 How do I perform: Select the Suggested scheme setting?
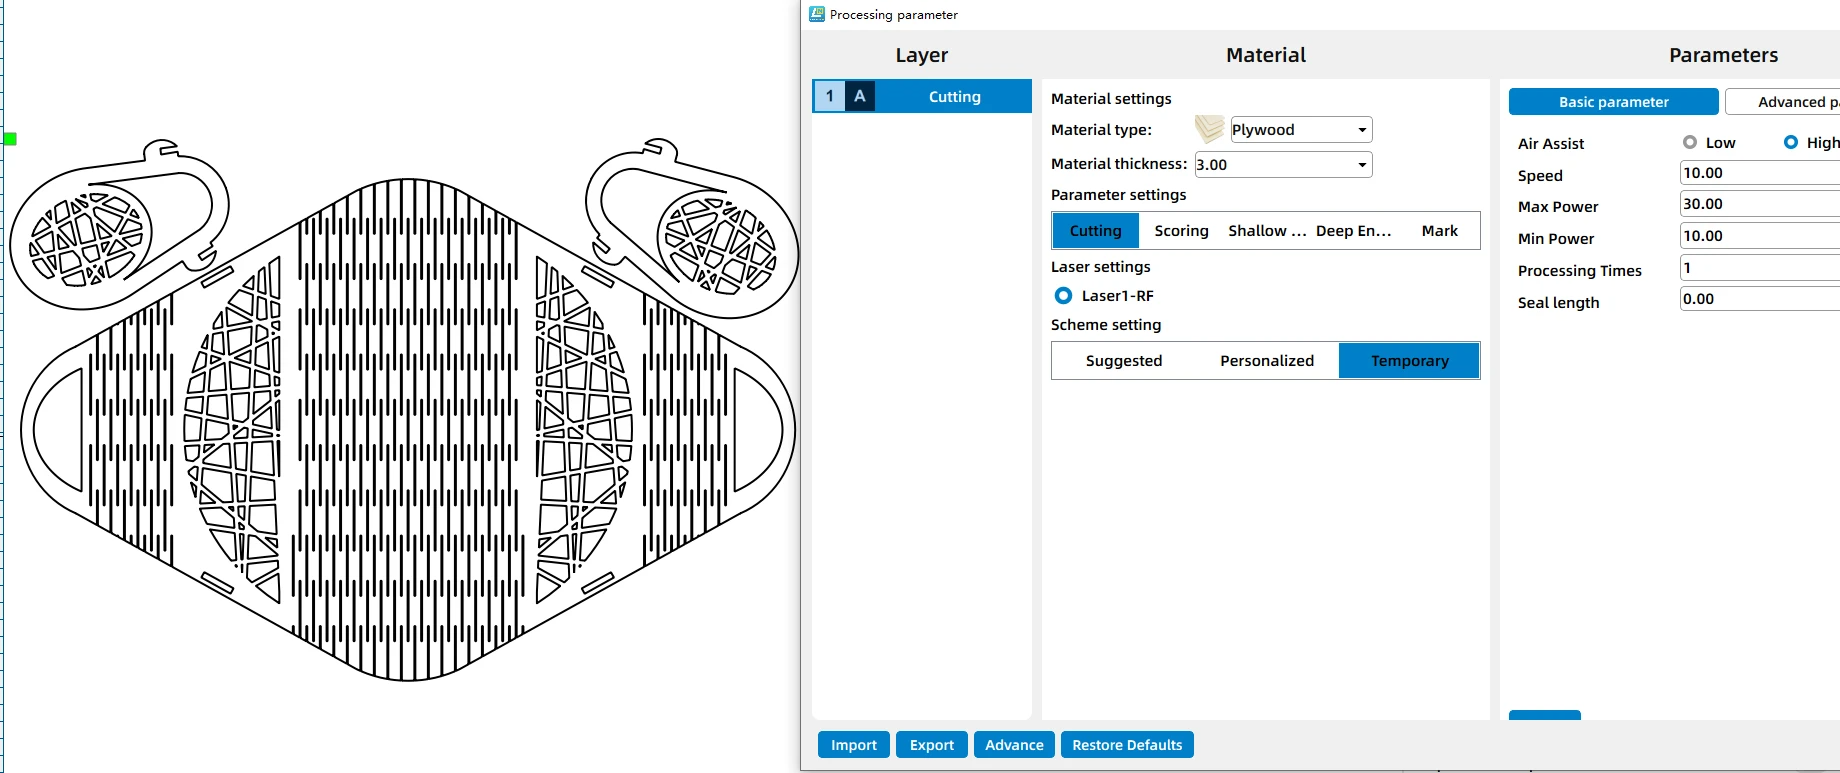pos(1124,361)
